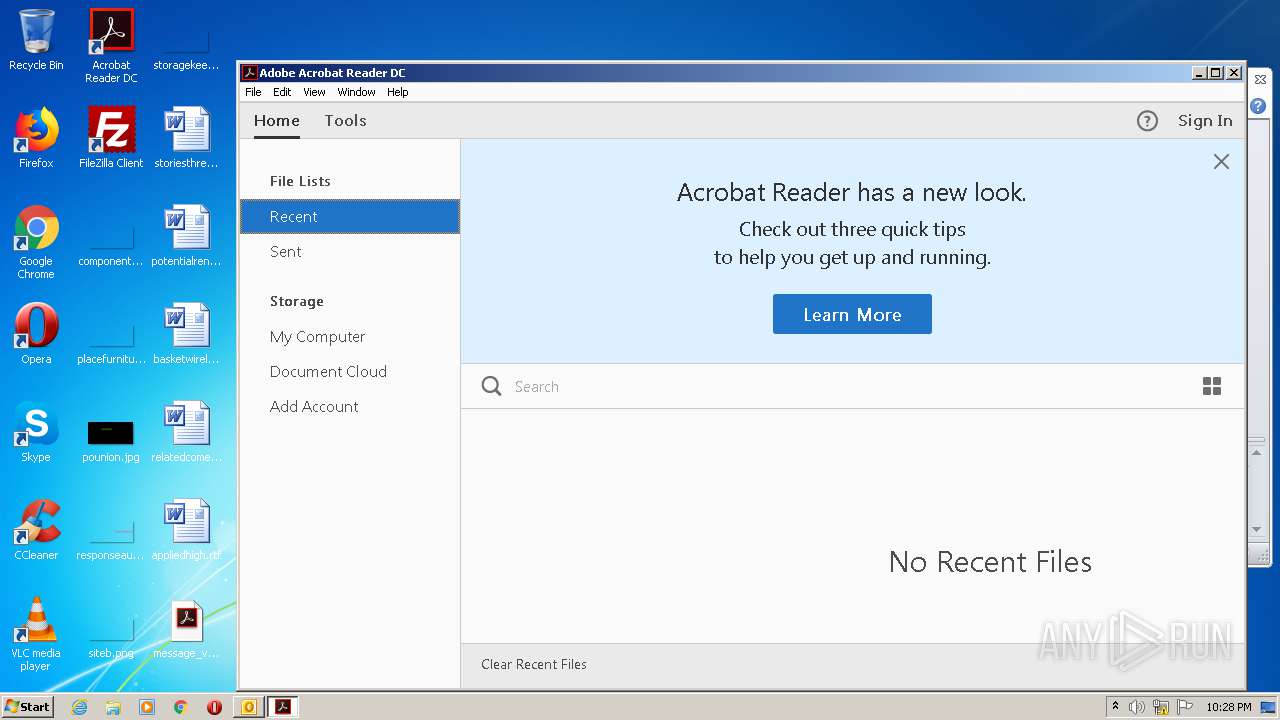1280x720 pixels.
Task: Switch to the Tools tab
Action: 345,120
